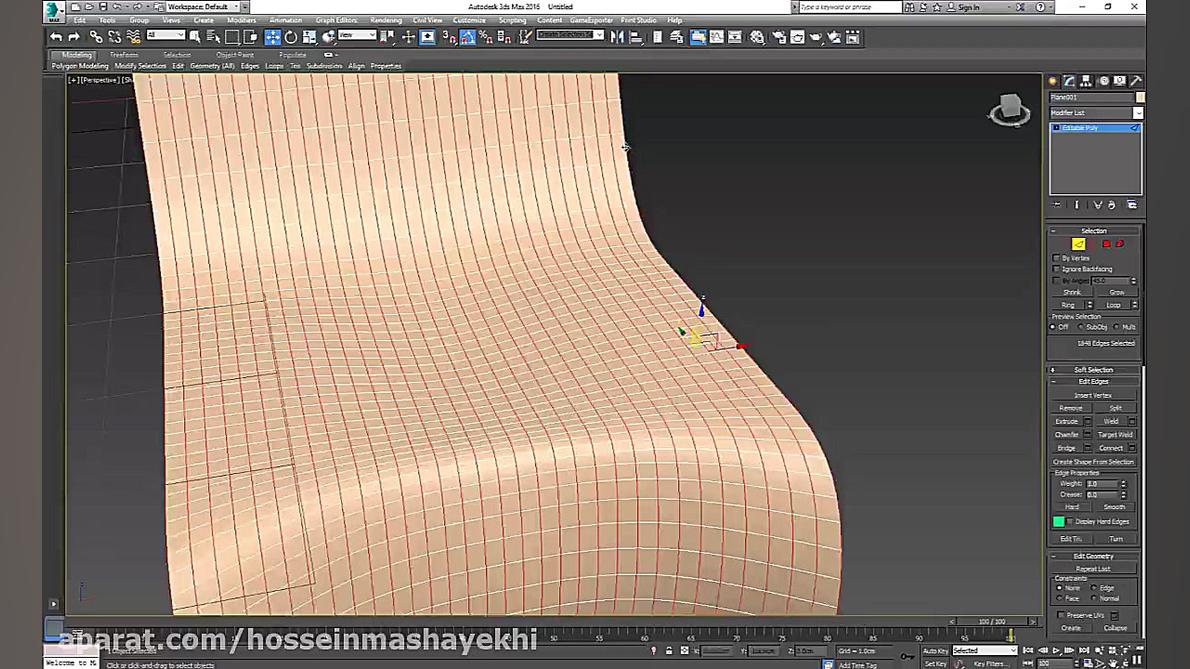Toggle the Angle Snap tool
This screenshot has height=669, width=1190.
pyautogui.click(x=468, y=36)
